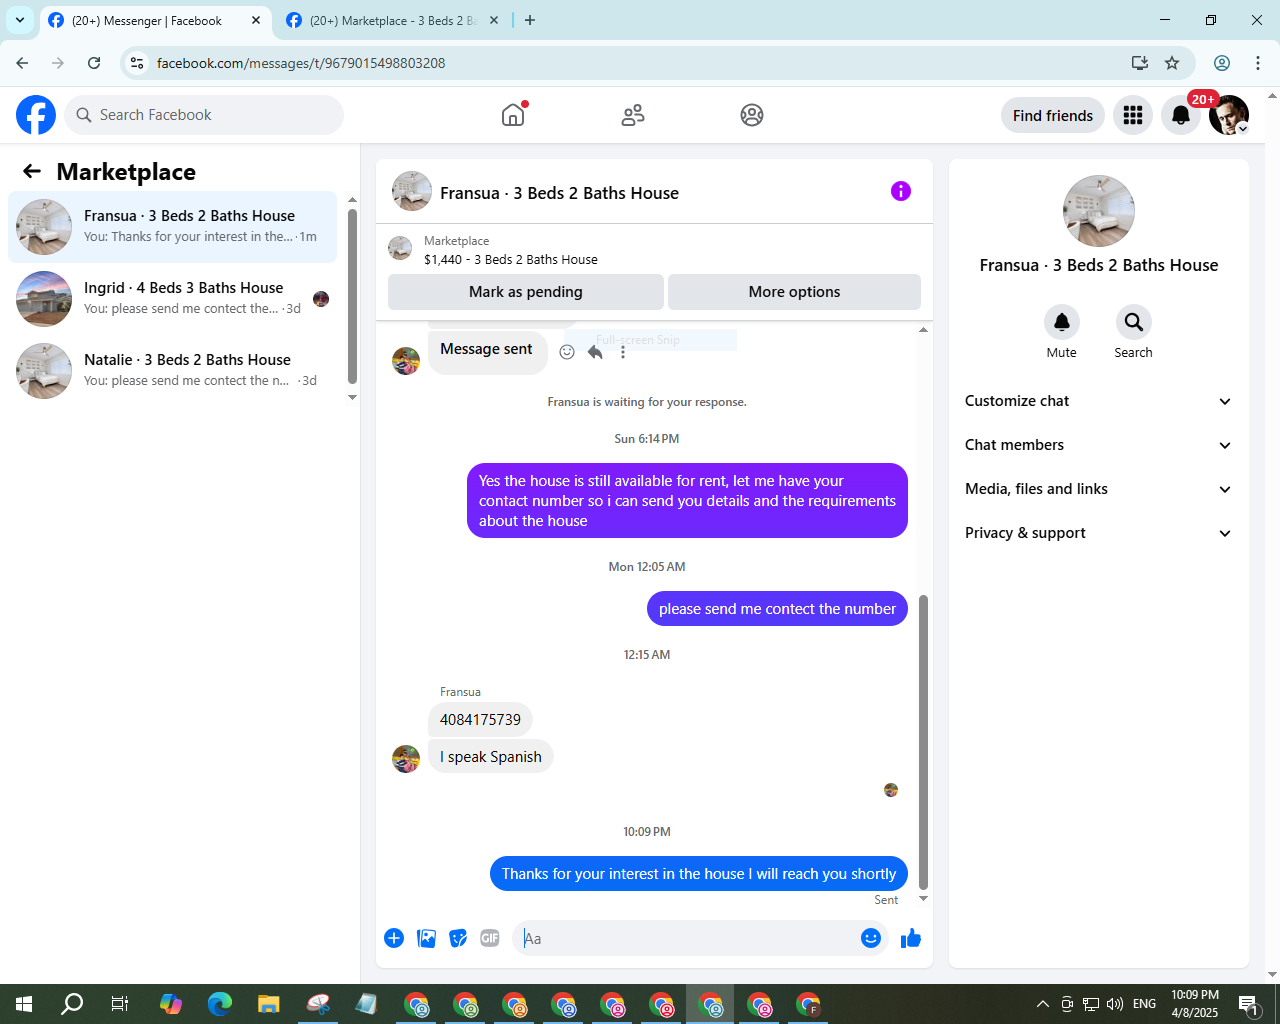Expand Privacy & support section
The image size is (1280, 1024).
[1099, 533]
